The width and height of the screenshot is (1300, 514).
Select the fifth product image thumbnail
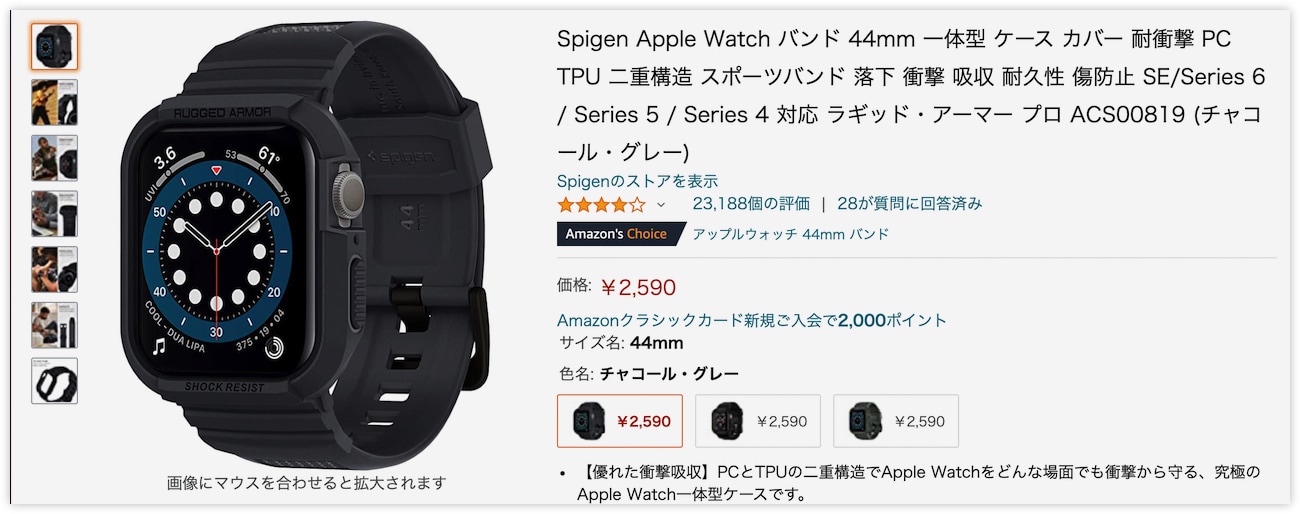(x=54, y=269)
